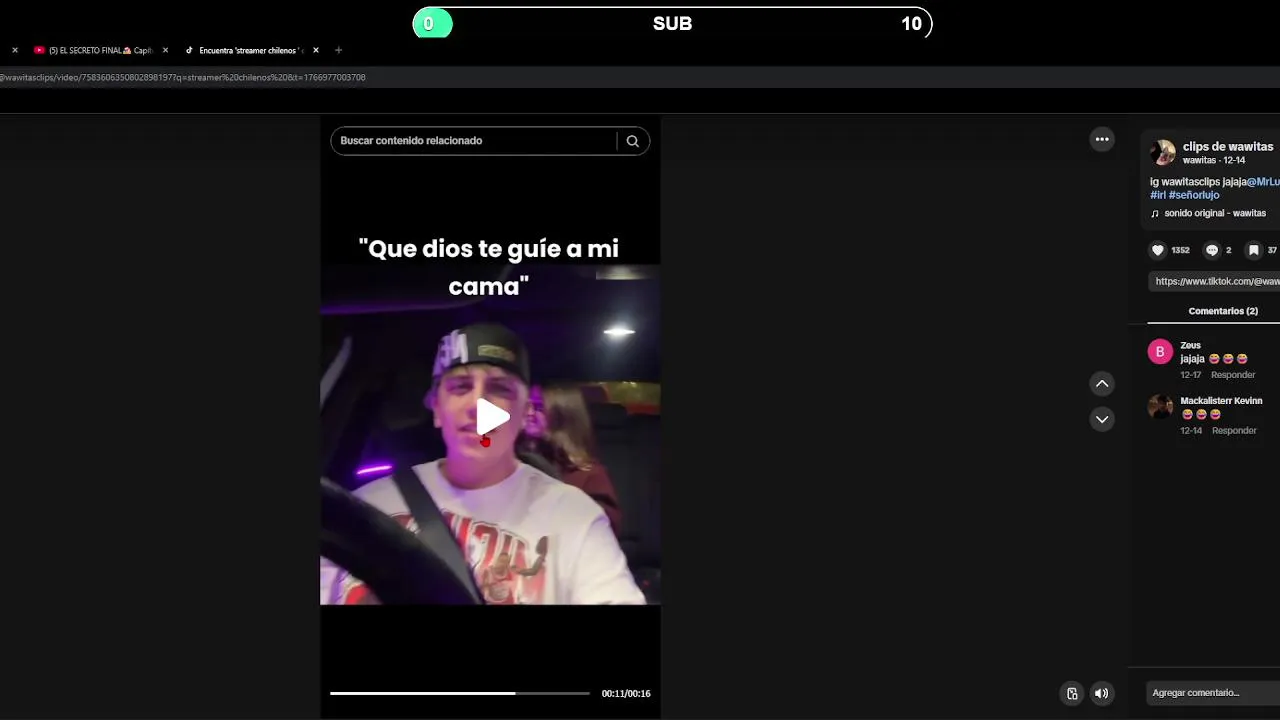Image resolution: width=1280 pixels, height=720 pixels.
Task: Open a new browser tab
Action: coord(338,50)
